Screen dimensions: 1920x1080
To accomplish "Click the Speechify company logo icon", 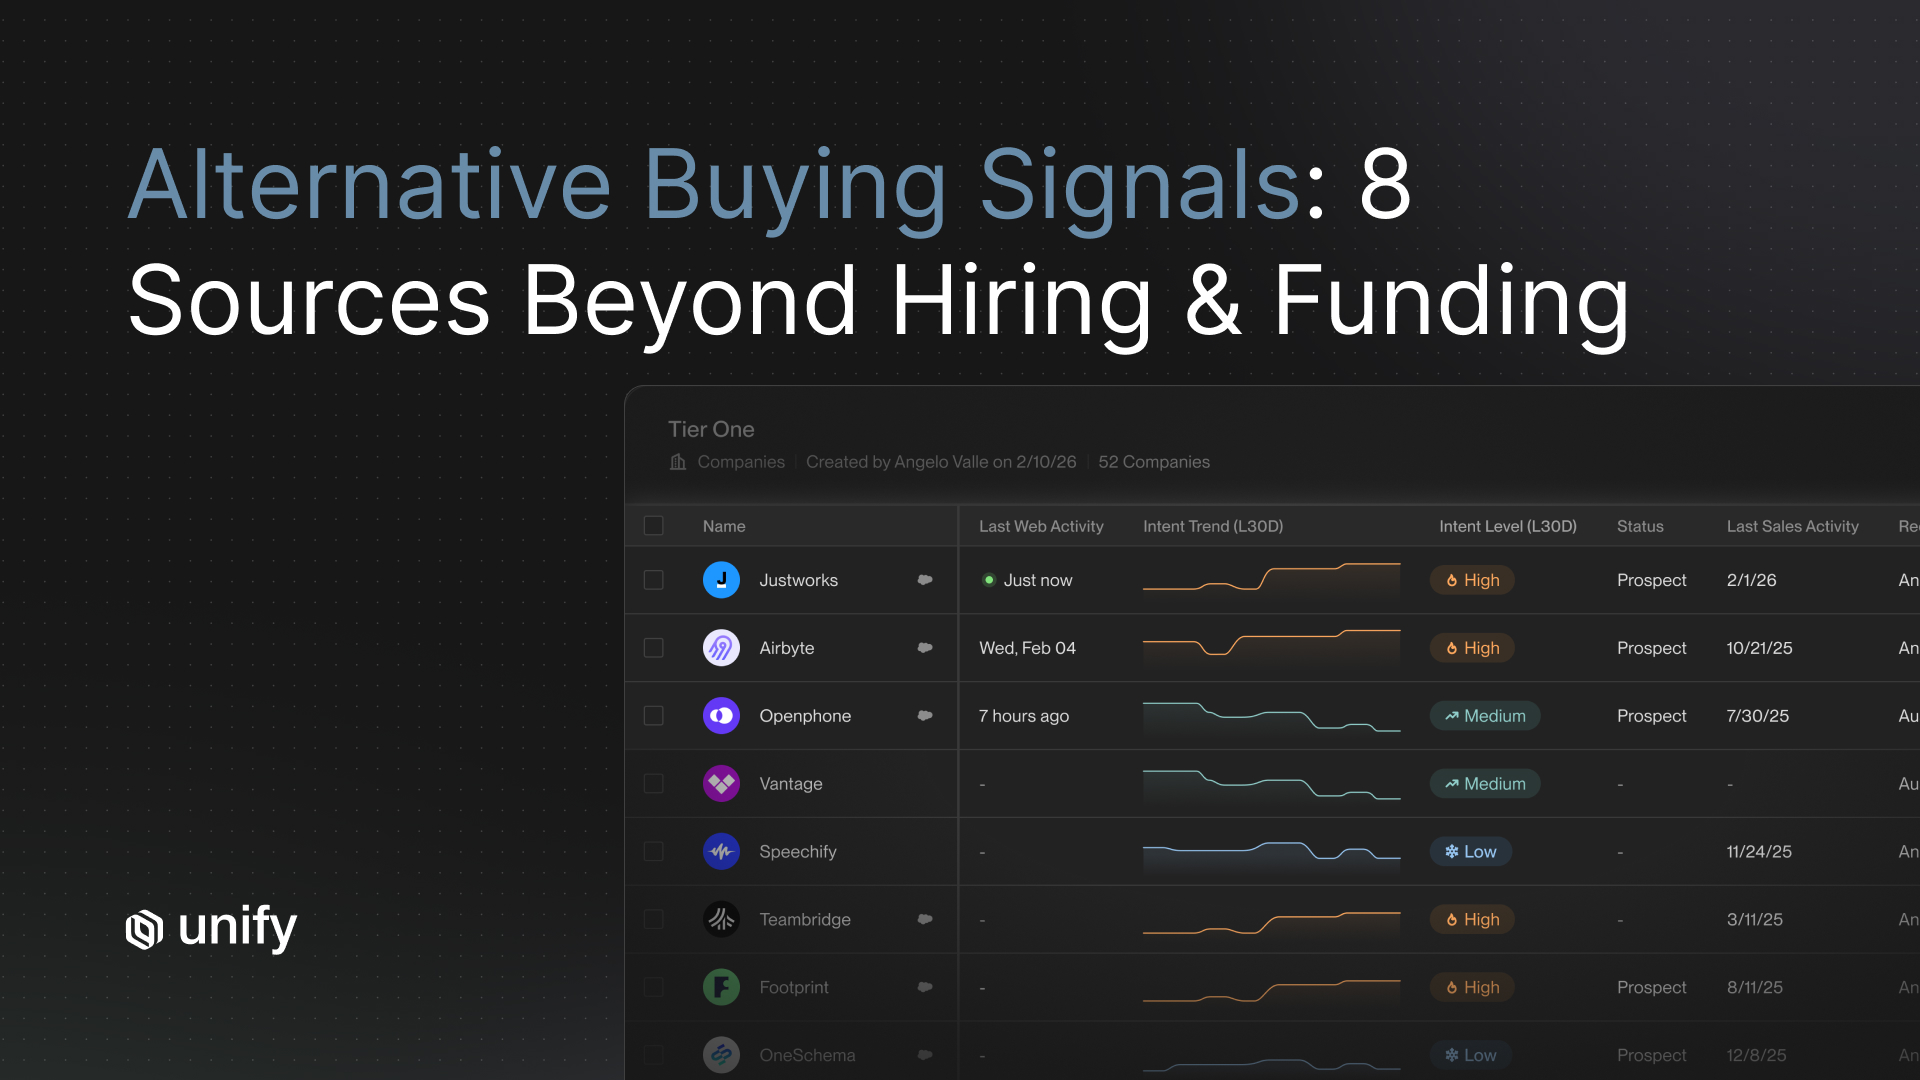I will [x=721, y=852].
